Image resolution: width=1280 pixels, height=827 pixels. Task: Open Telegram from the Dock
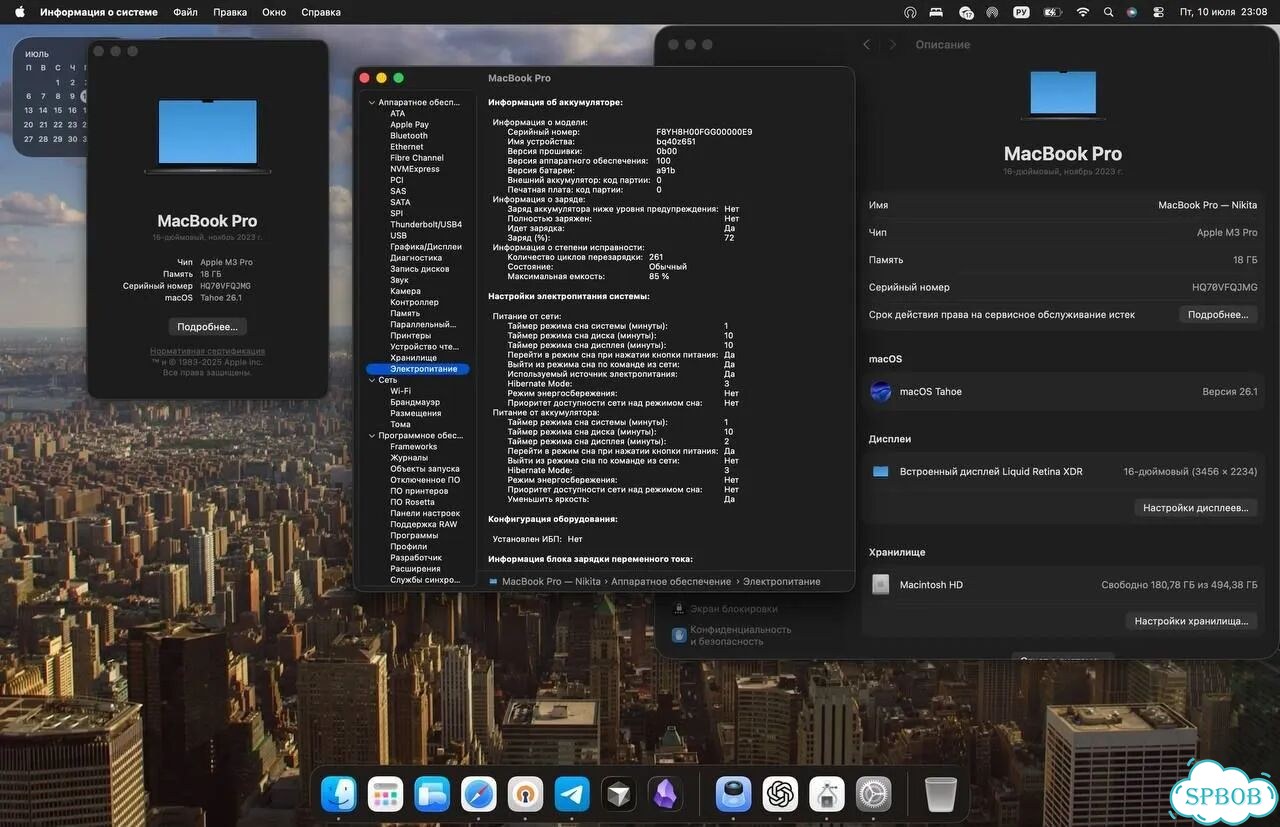[572, 794]
